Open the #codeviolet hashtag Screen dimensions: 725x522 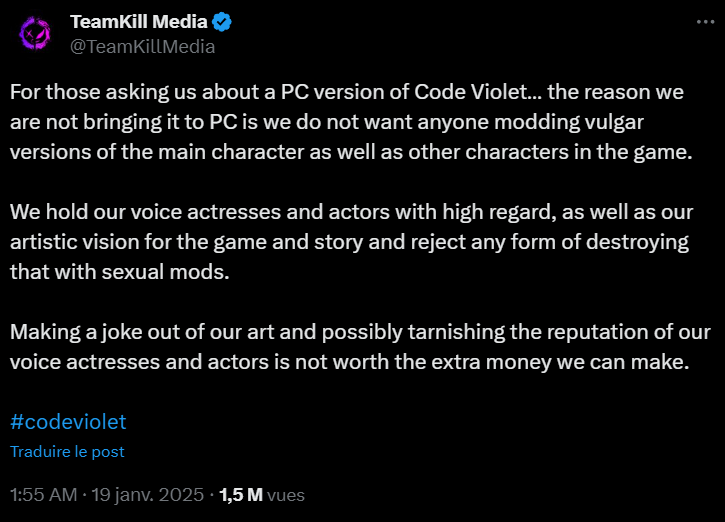point(68,422)
